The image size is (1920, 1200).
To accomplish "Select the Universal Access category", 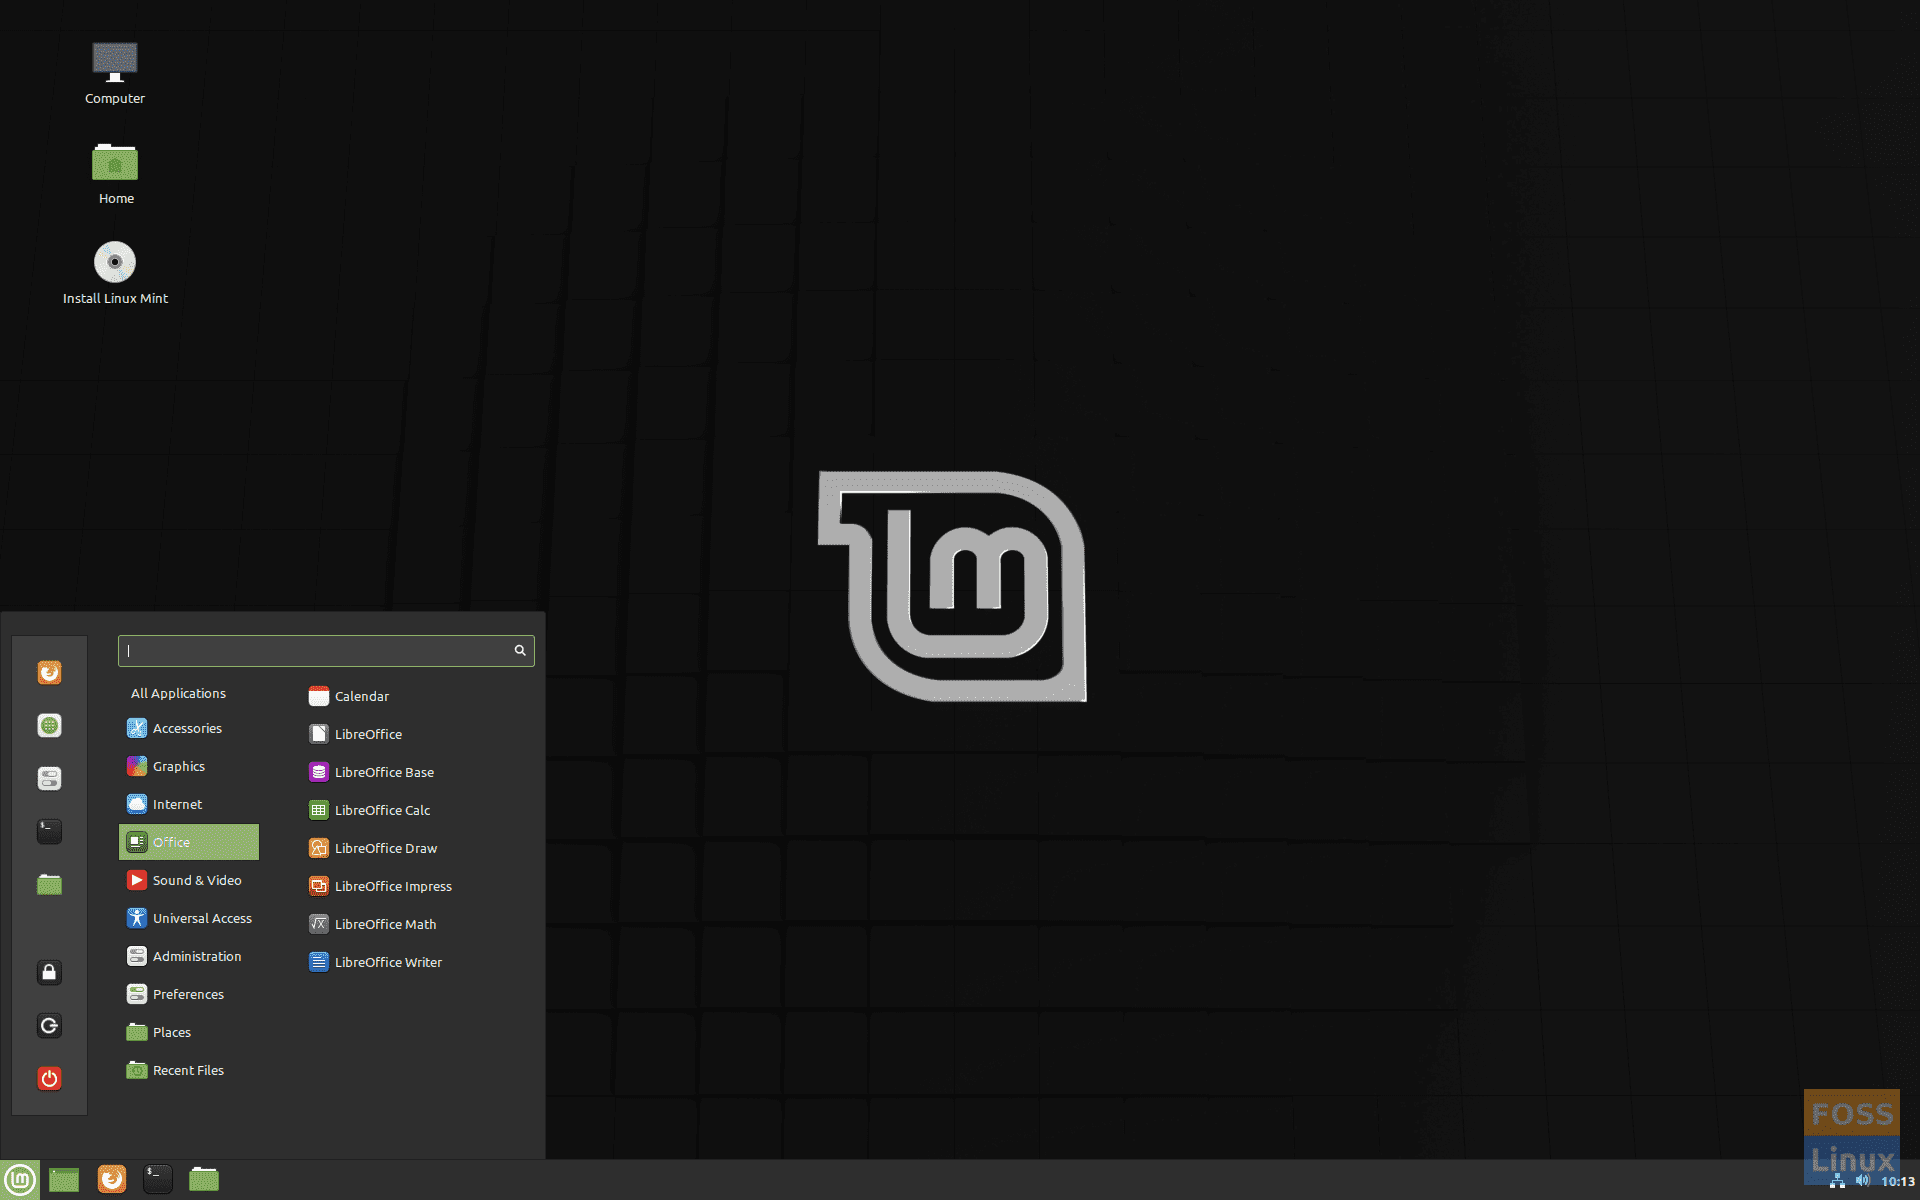I will pos(189,918).
